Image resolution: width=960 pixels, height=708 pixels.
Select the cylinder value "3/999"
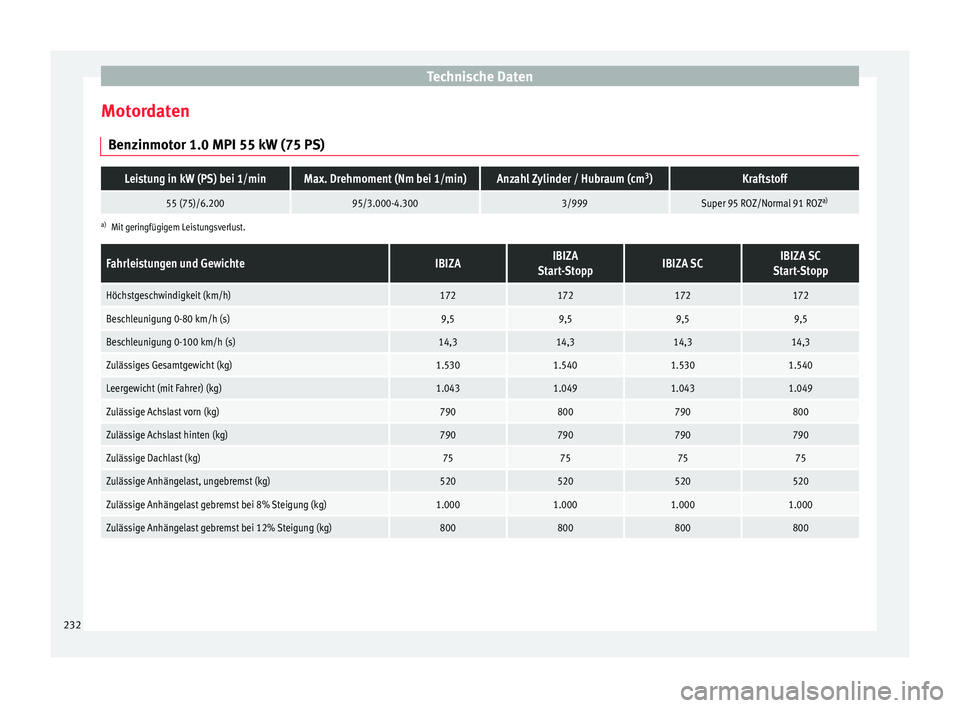point(574,203)
